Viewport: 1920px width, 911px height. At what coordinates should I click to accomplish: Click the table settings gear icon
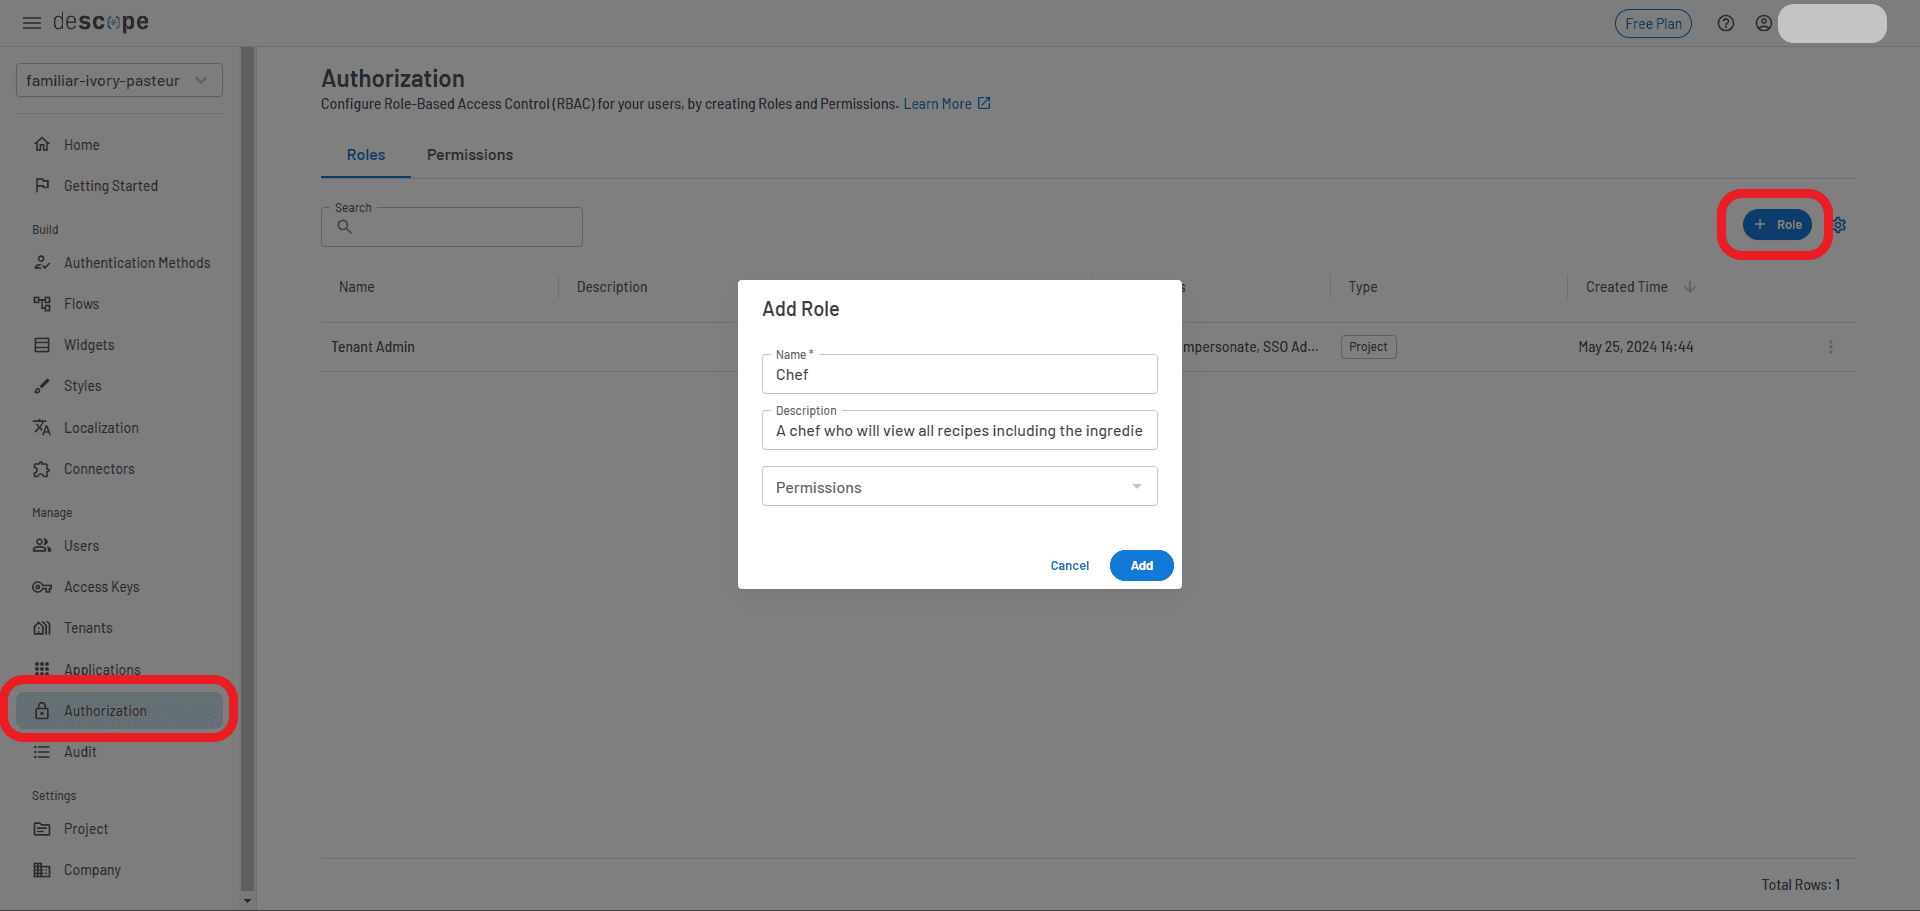[1838, 225]
